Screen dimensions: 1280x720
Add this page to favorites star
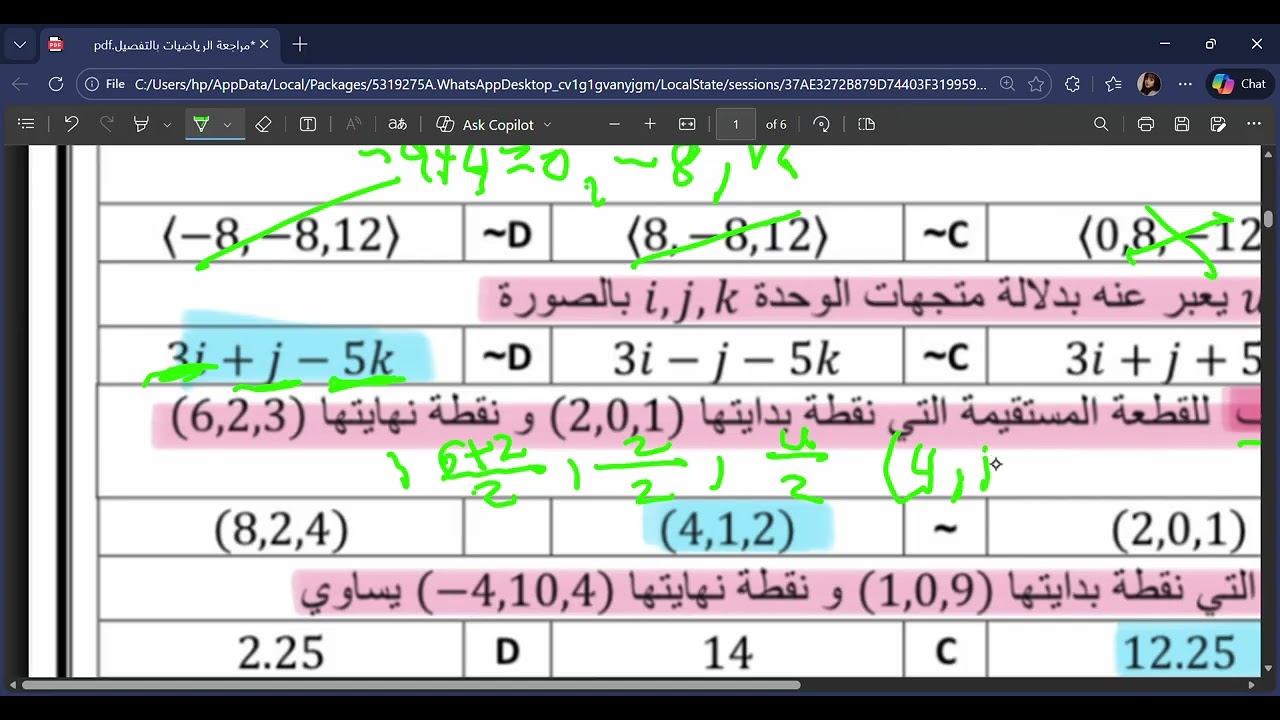tap(1036, 84)
